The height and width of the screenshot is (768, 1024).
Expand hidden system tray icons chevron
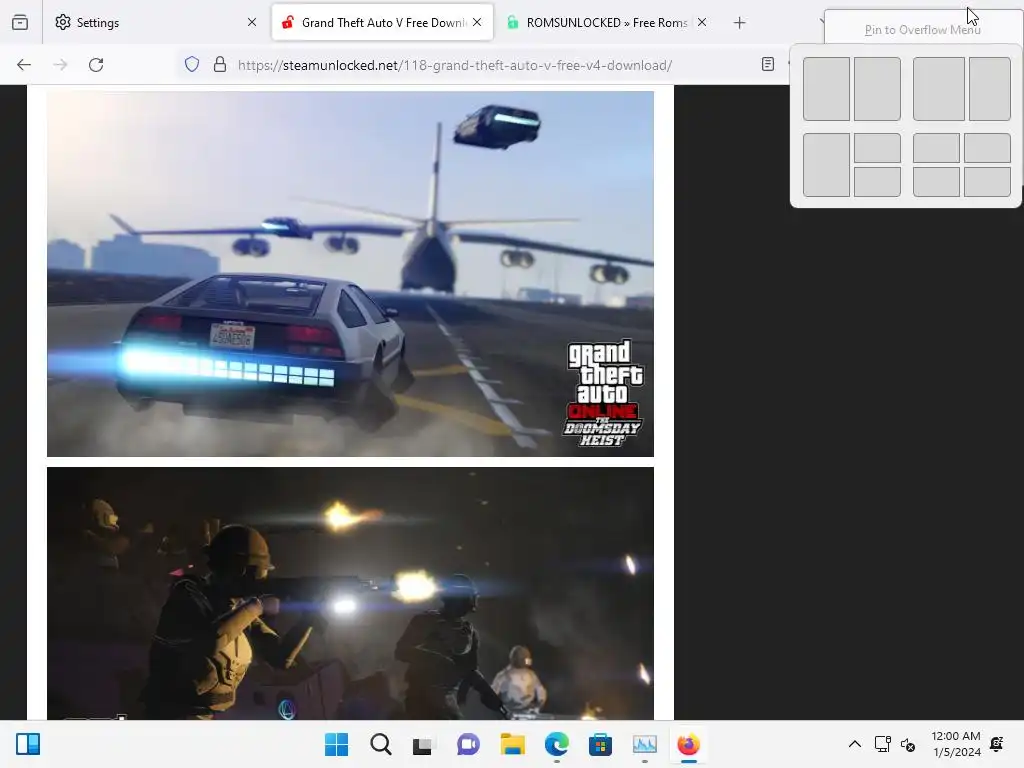click(x=854, y=744)
